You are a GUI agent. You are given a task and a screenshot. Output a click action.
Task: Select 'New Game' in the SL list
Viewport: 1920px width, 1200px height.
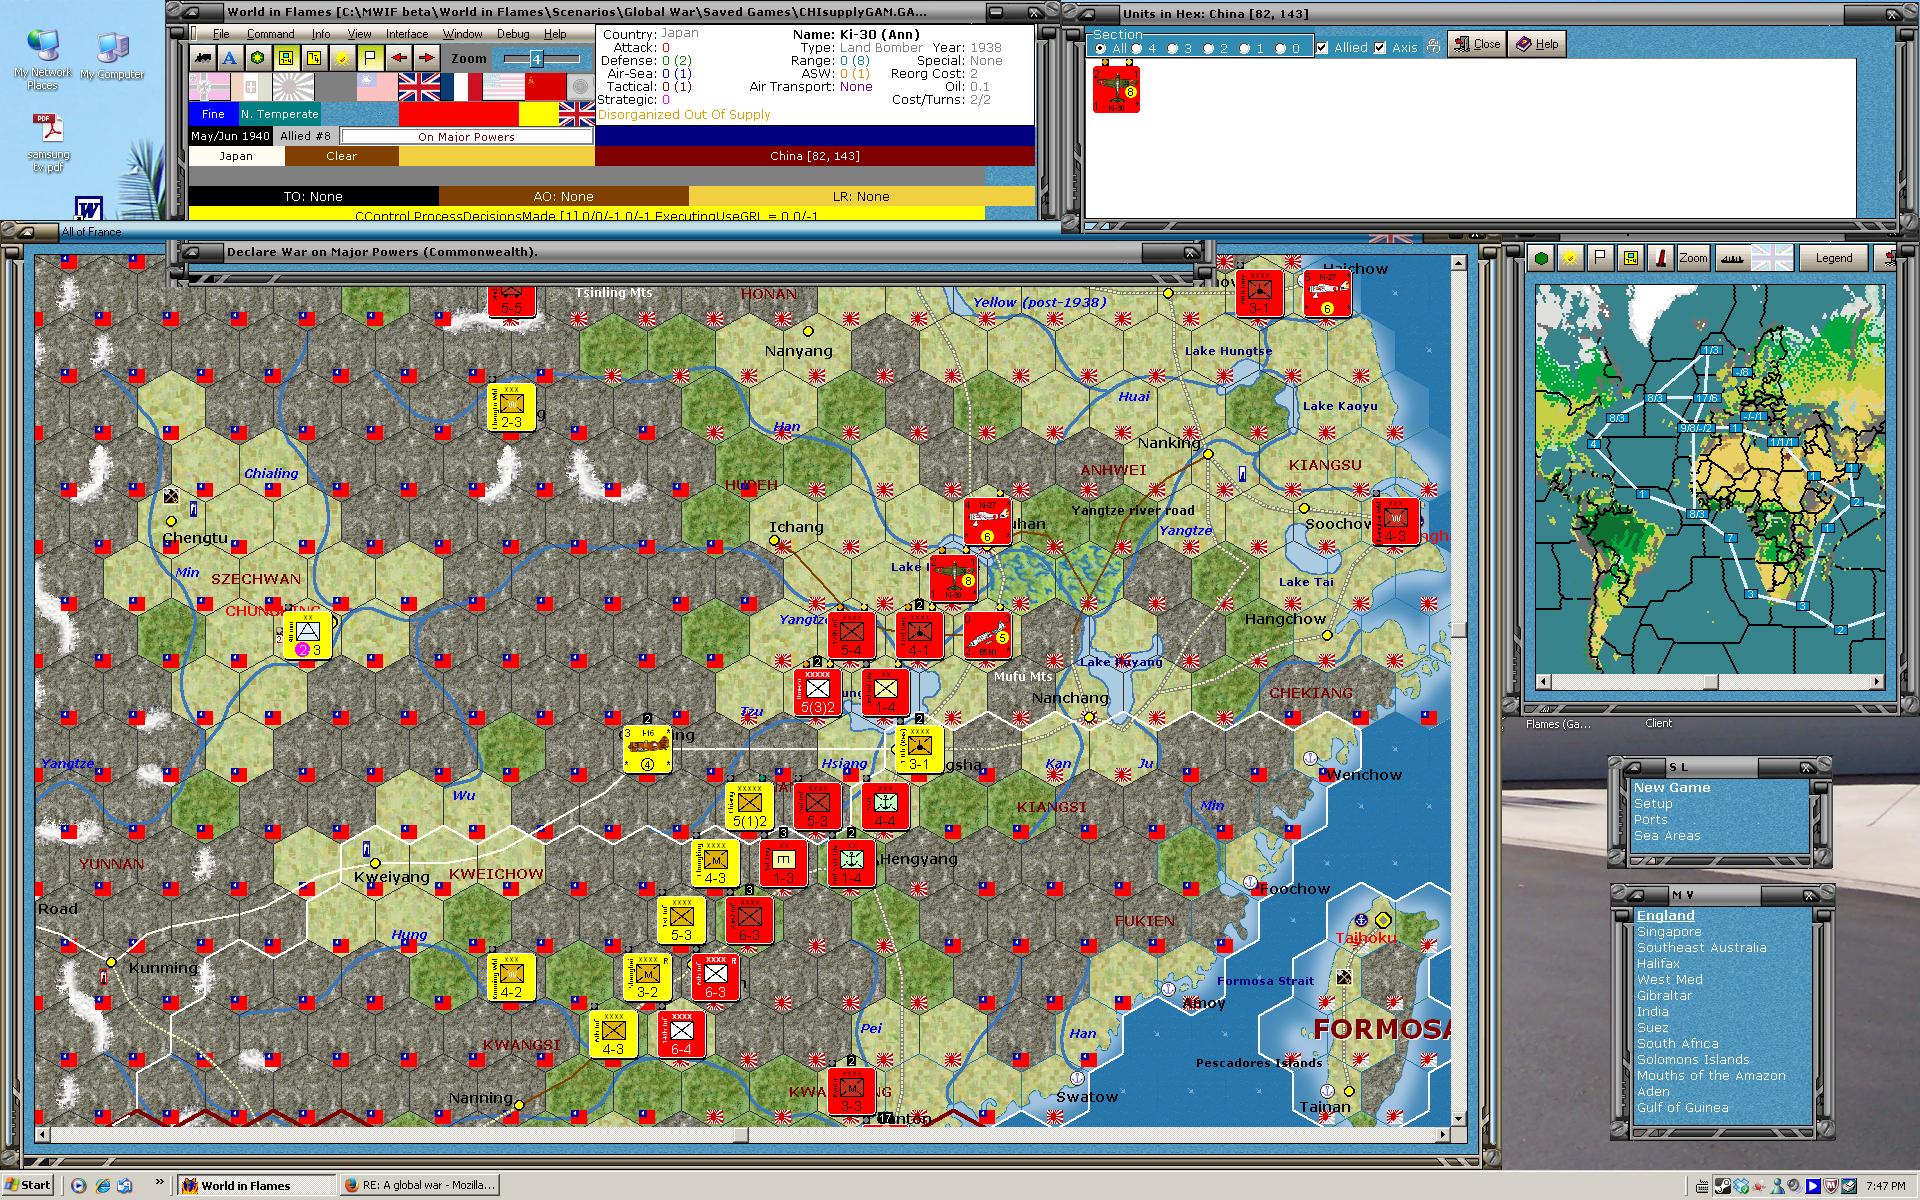point(1671,788)
